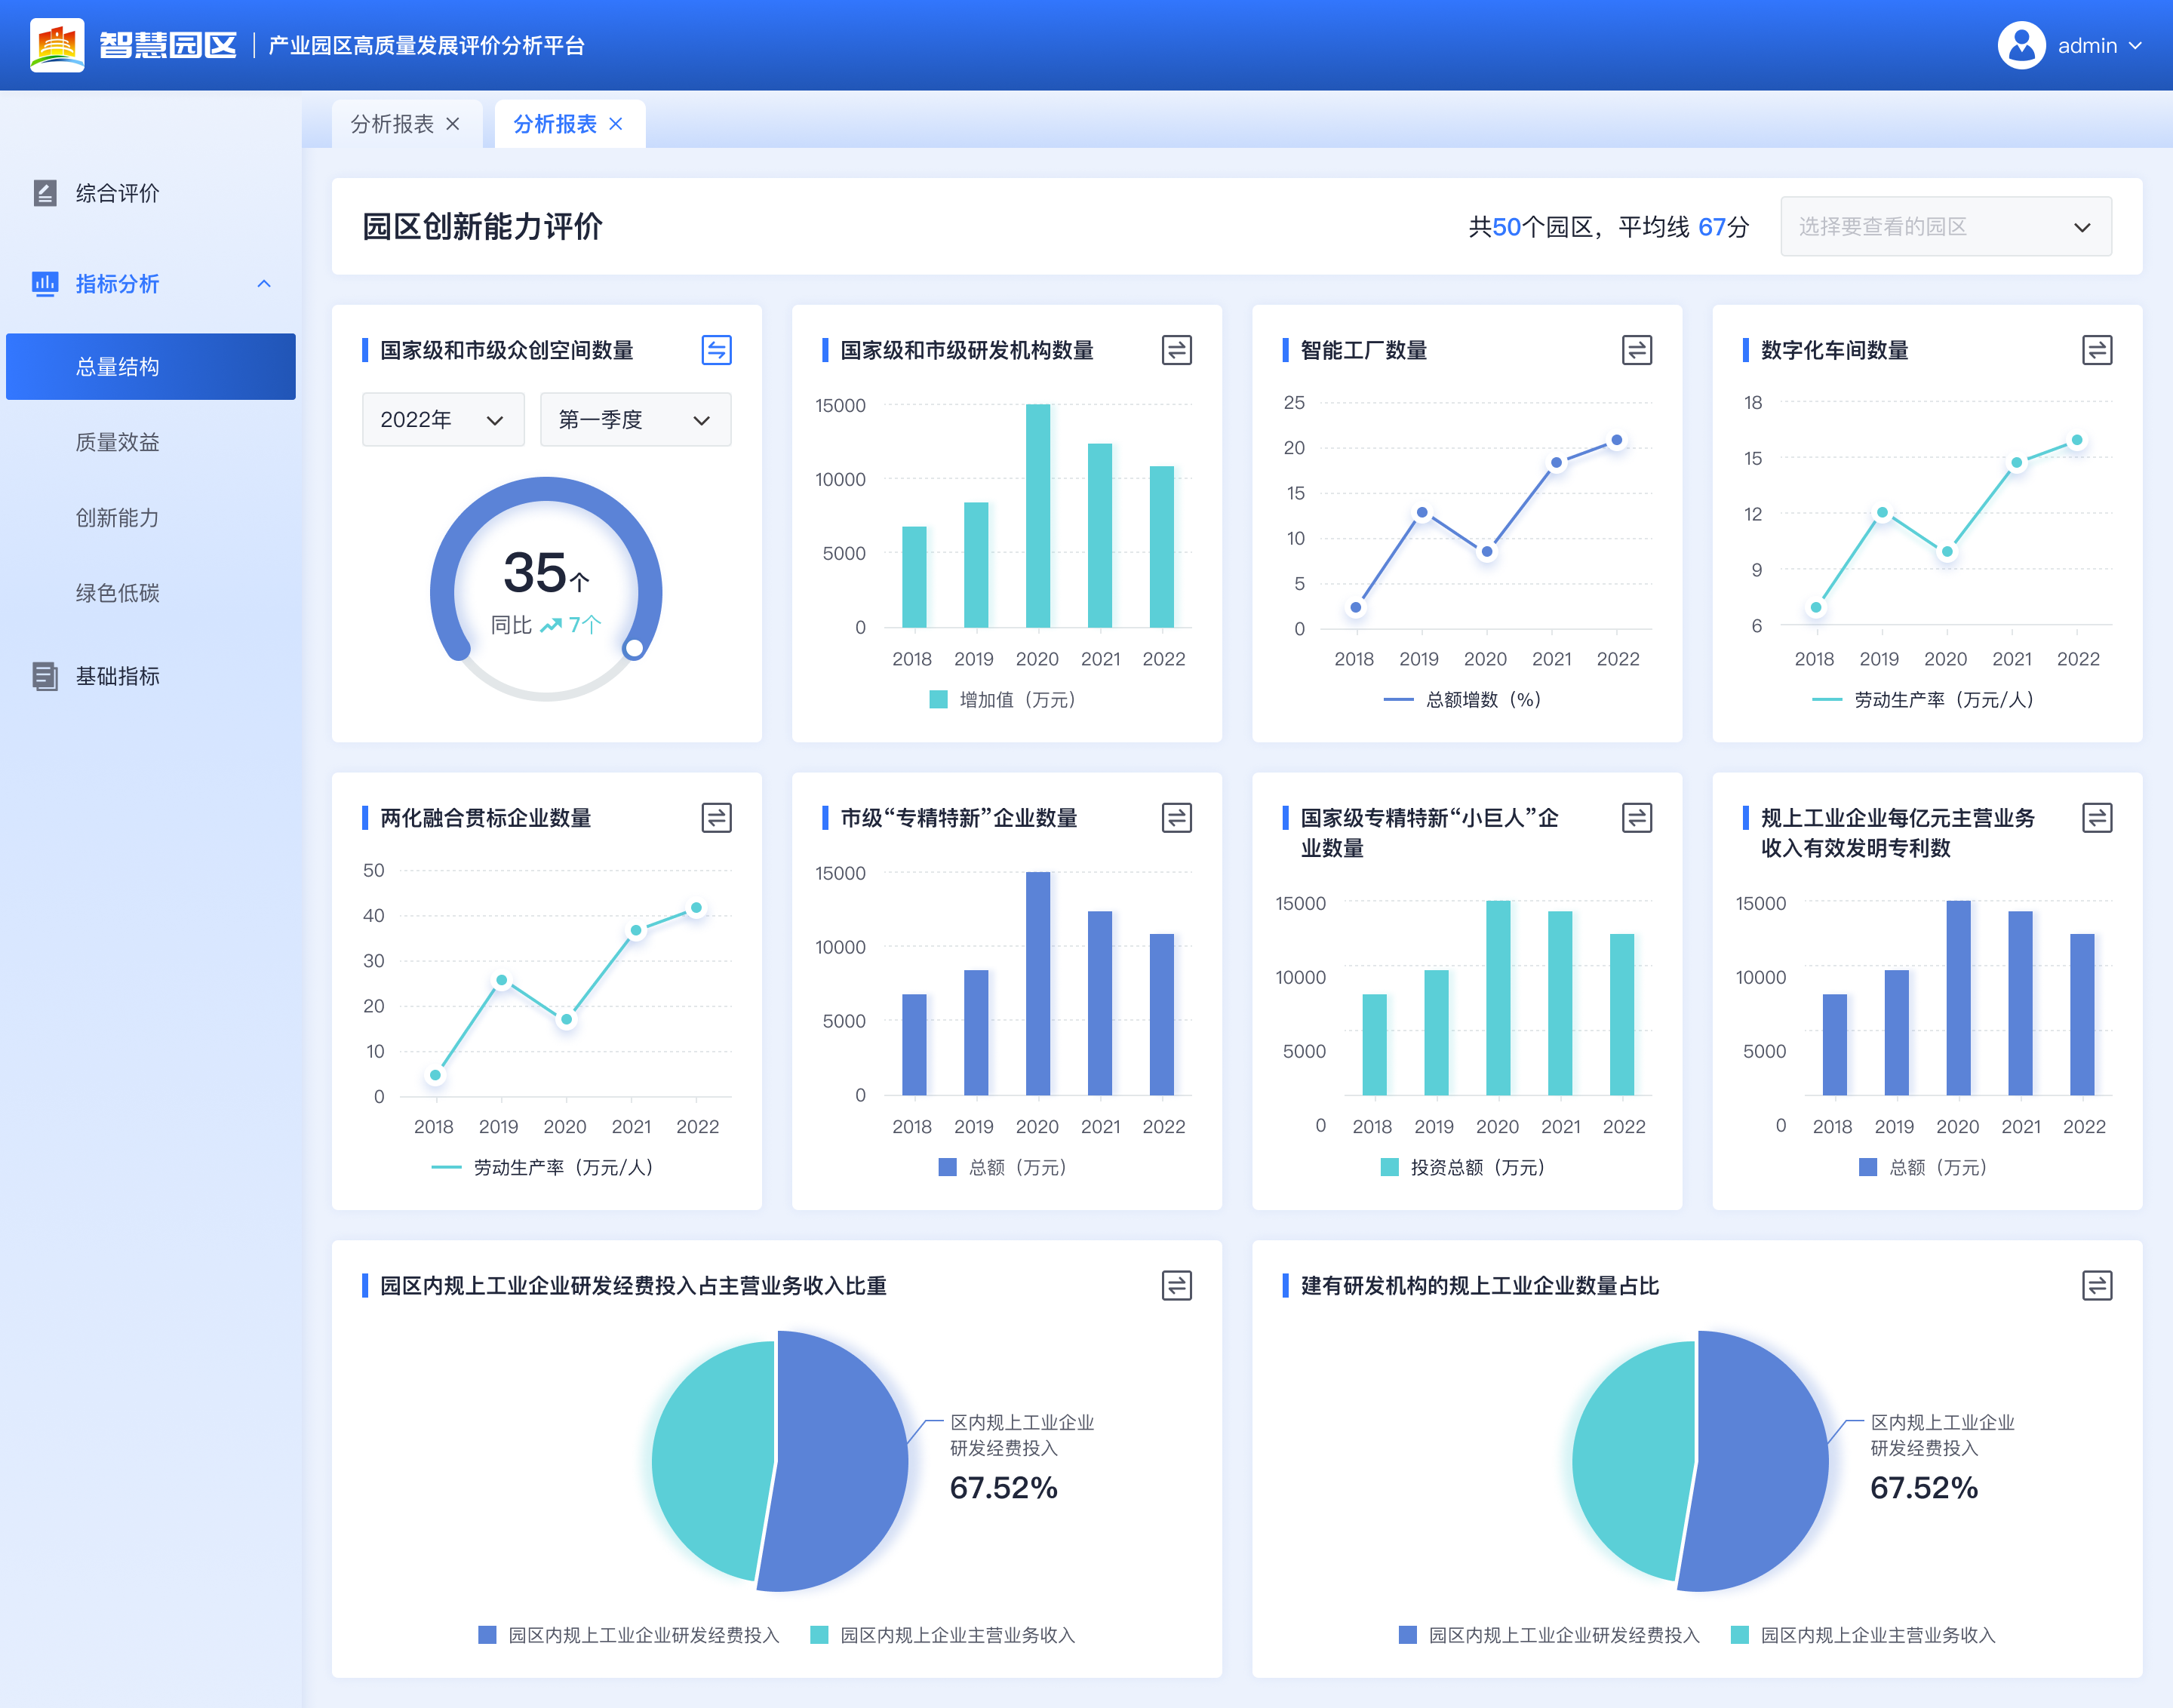Click the gauge ring handle on 35个 chart
Screen dimensions: 2173x1708
click(x=633, y=649)
